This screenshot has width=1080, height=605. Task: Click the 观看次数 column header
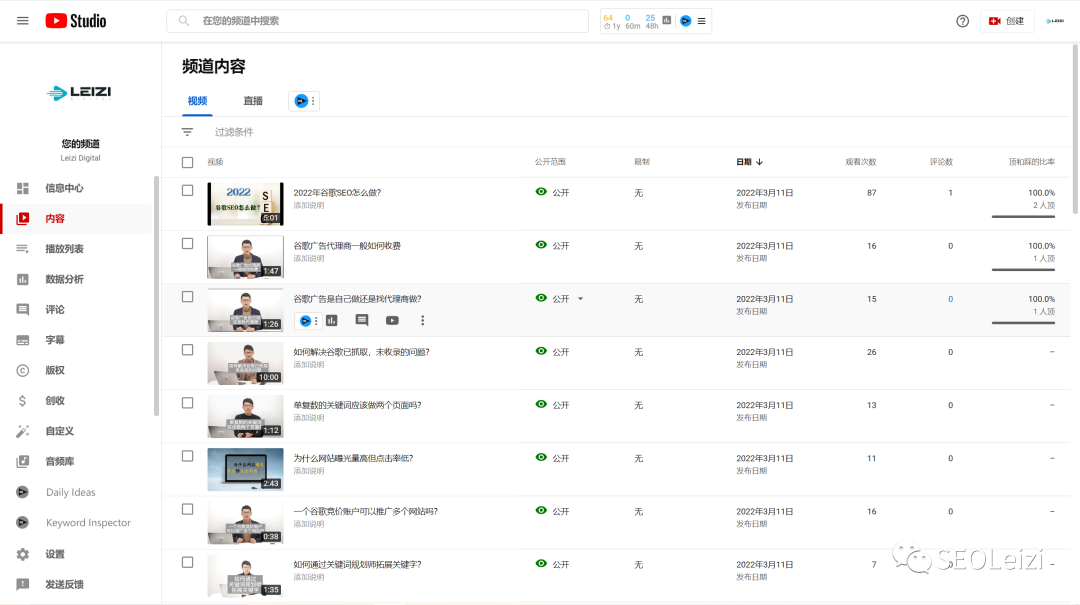pos(861,162)
